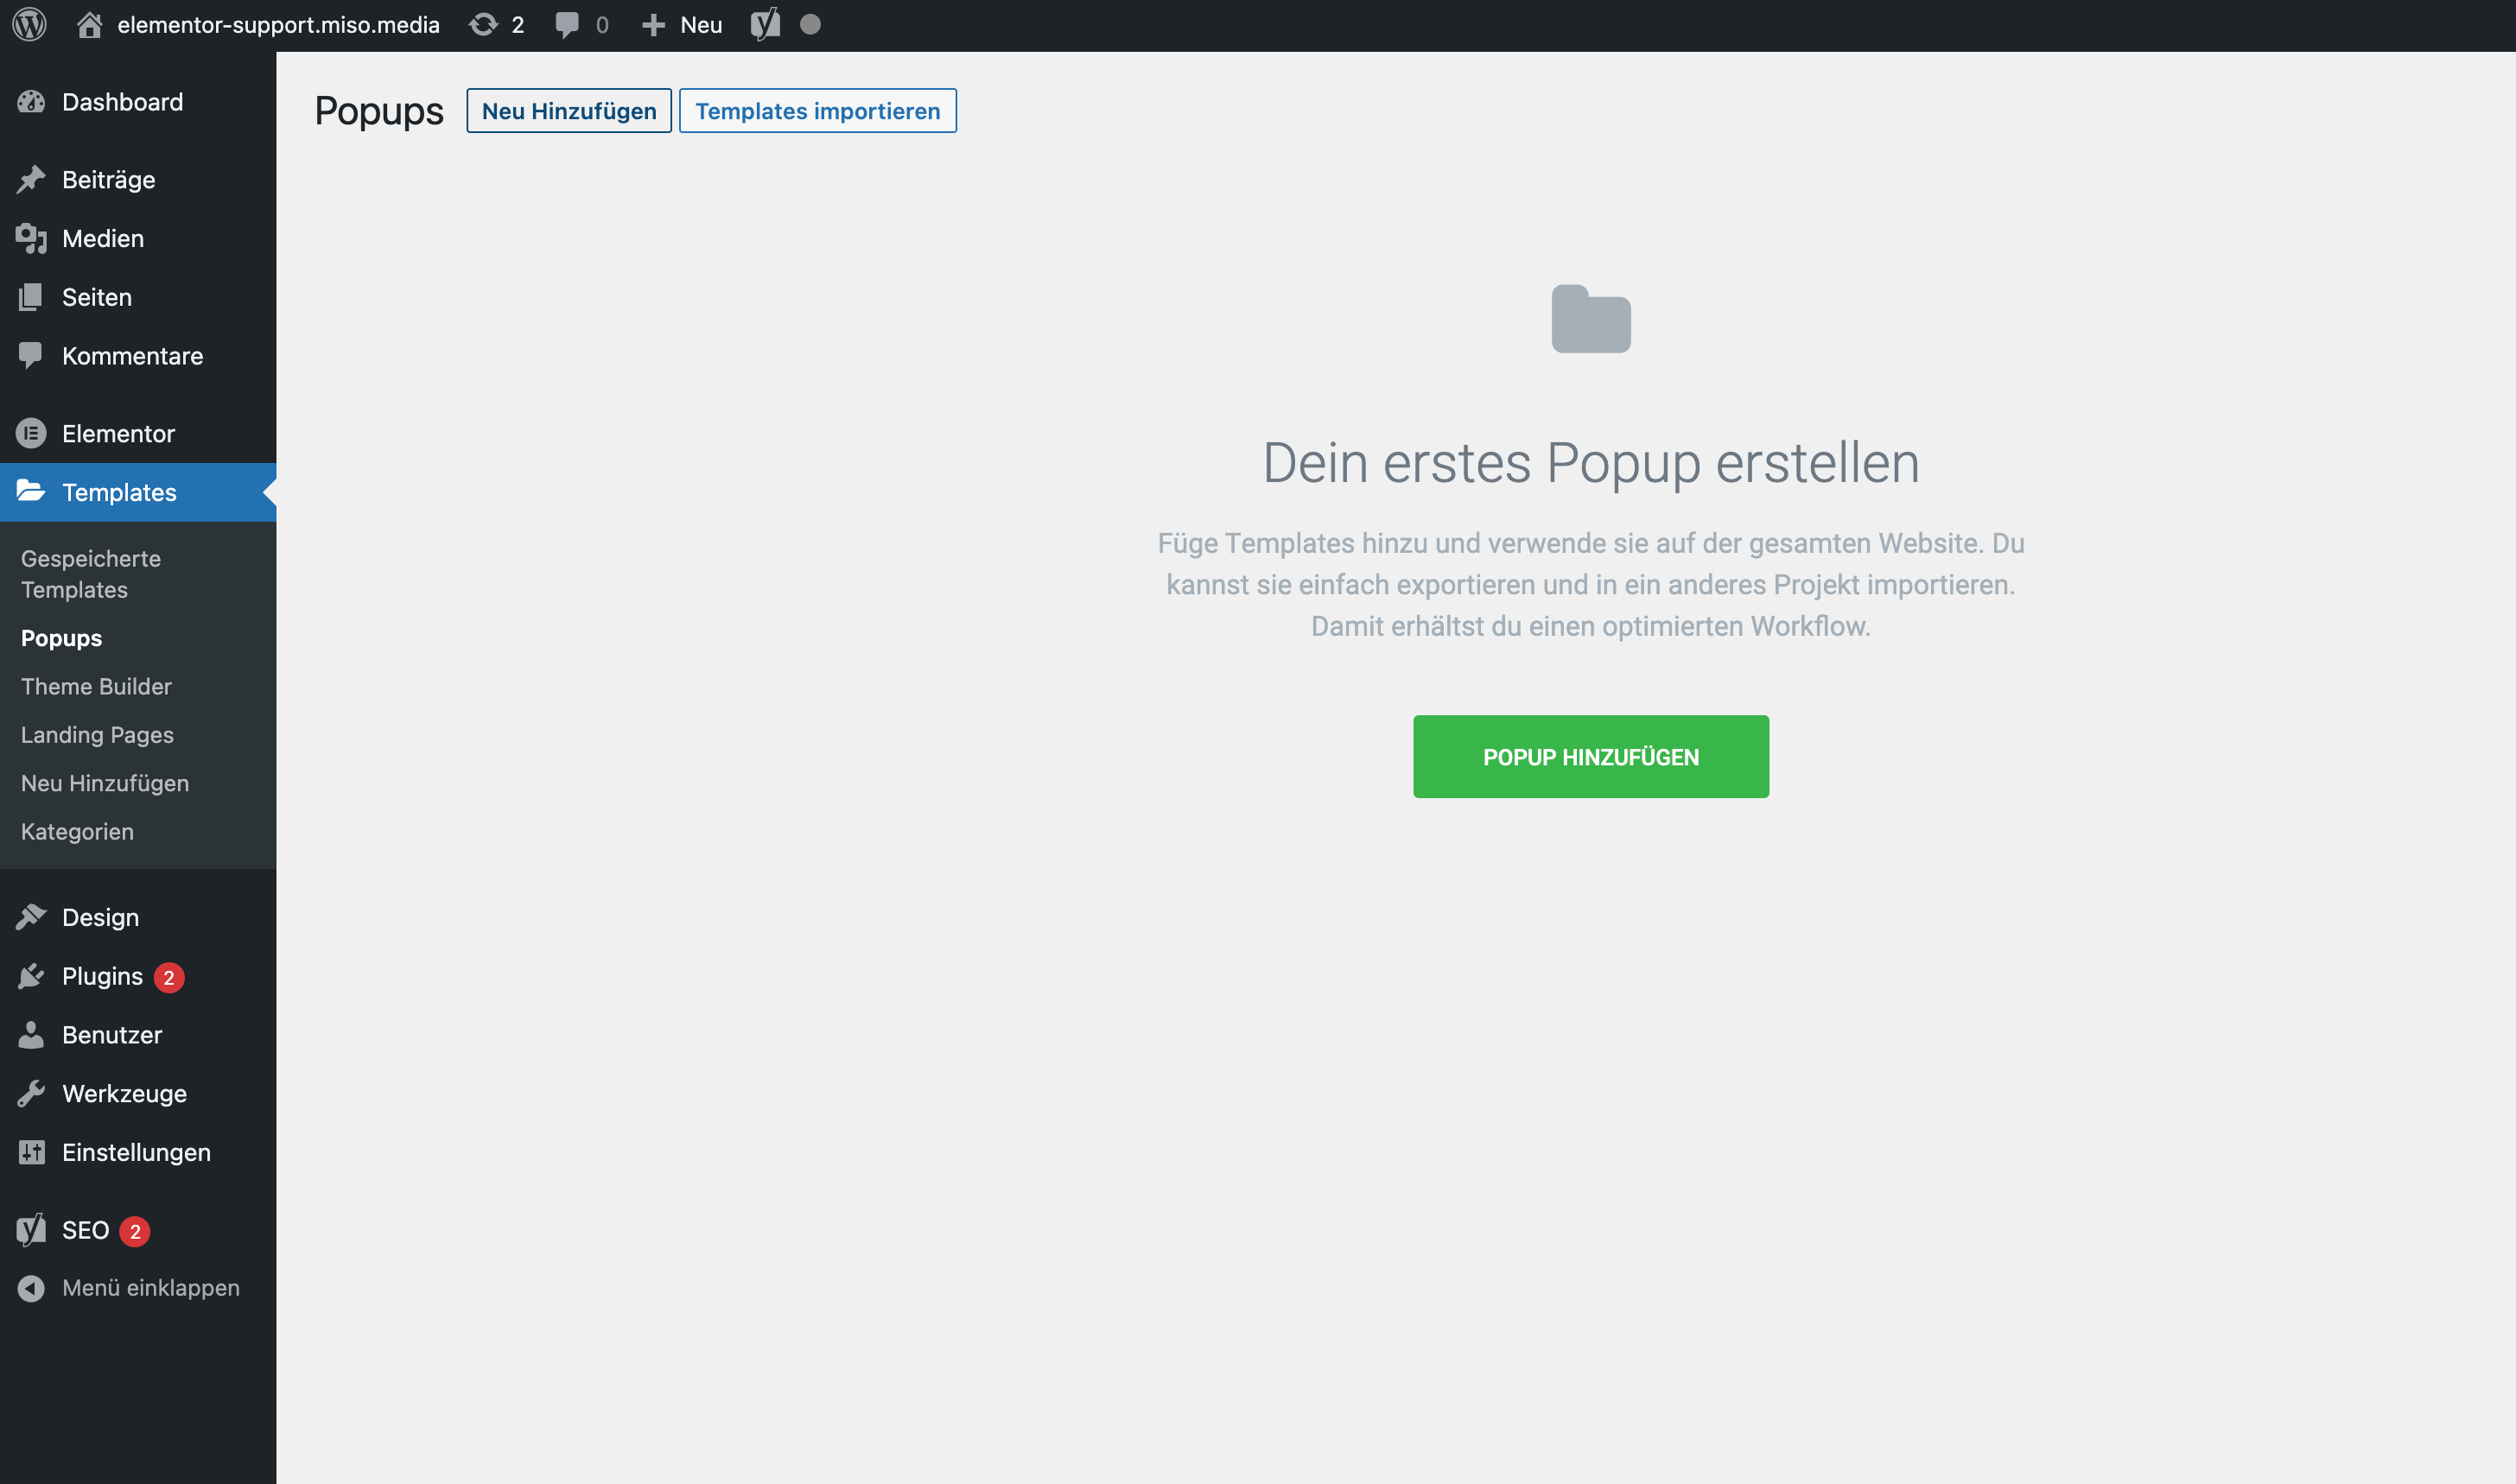Go to Medien in the sidebar
Viewport: 2516px width, 1484px height.
(x=102, y=238)
